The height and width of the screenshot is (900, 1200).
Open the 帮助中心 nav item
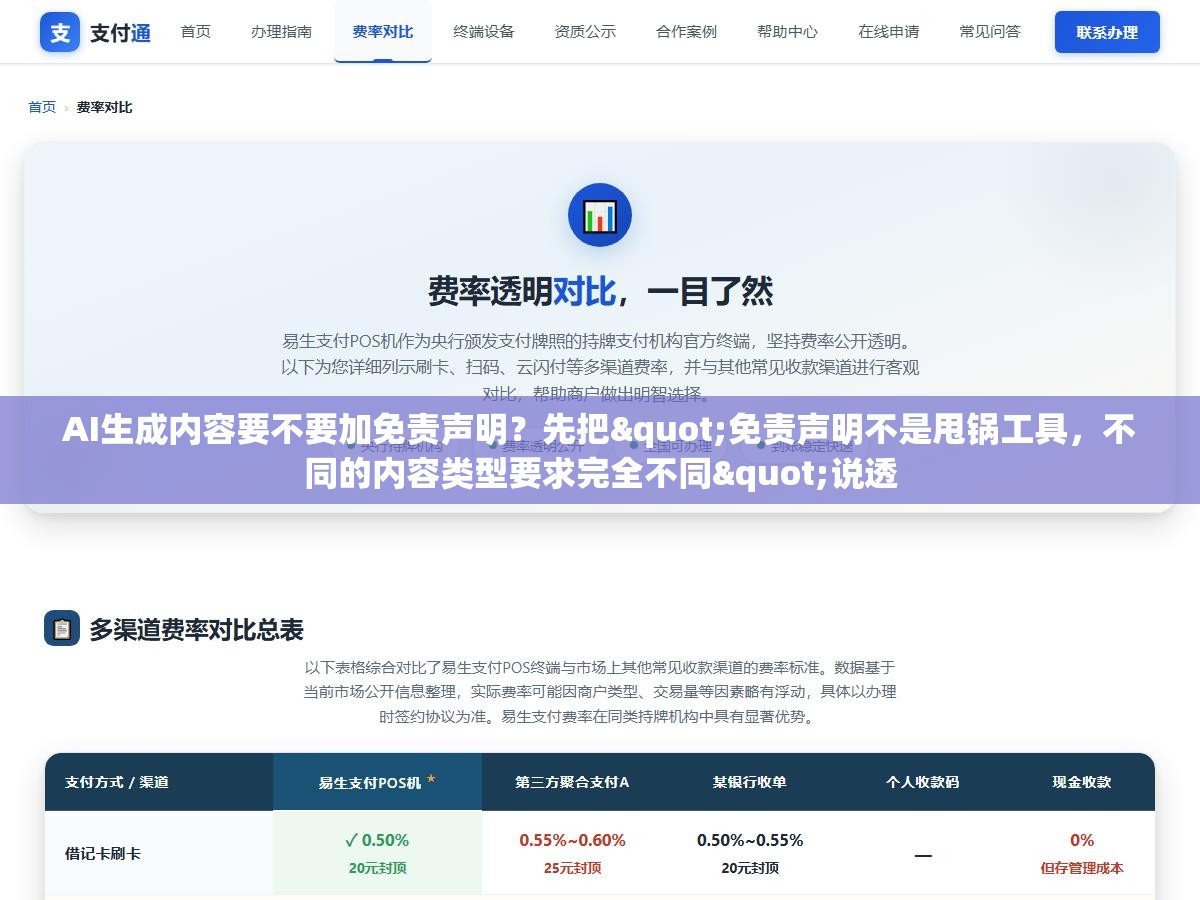click(787, 32)
